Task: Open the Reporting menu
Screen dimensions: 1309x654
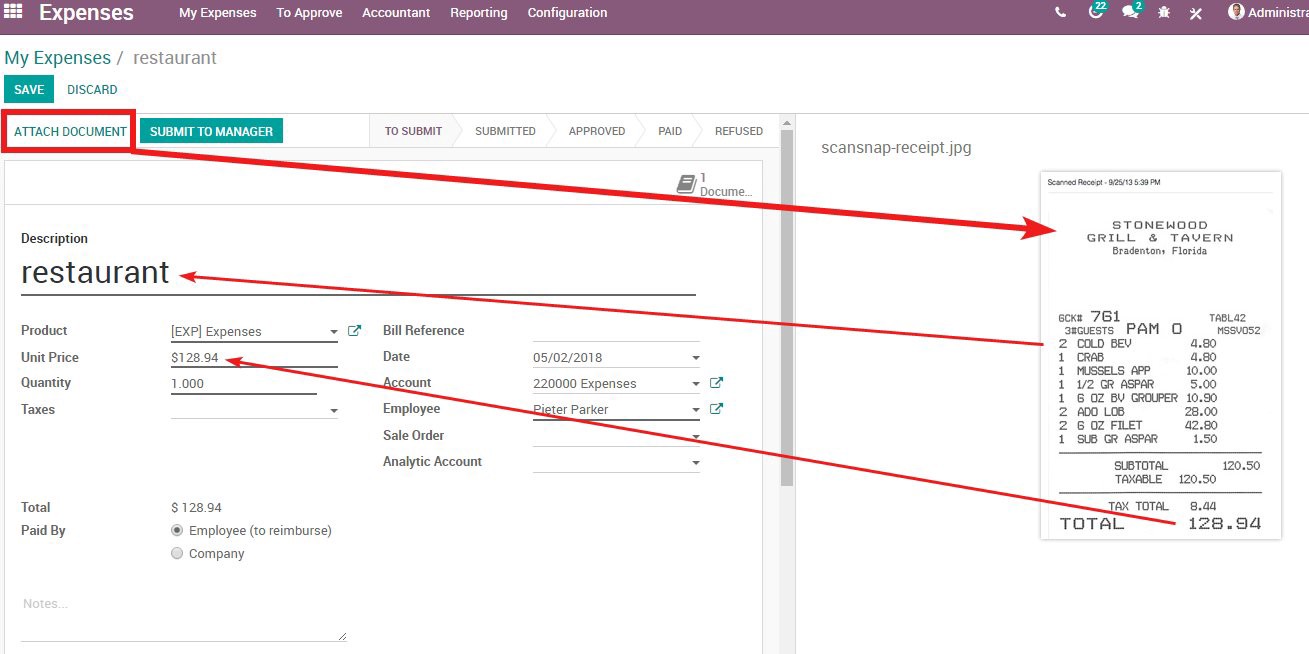Action: tap(478, 13)
